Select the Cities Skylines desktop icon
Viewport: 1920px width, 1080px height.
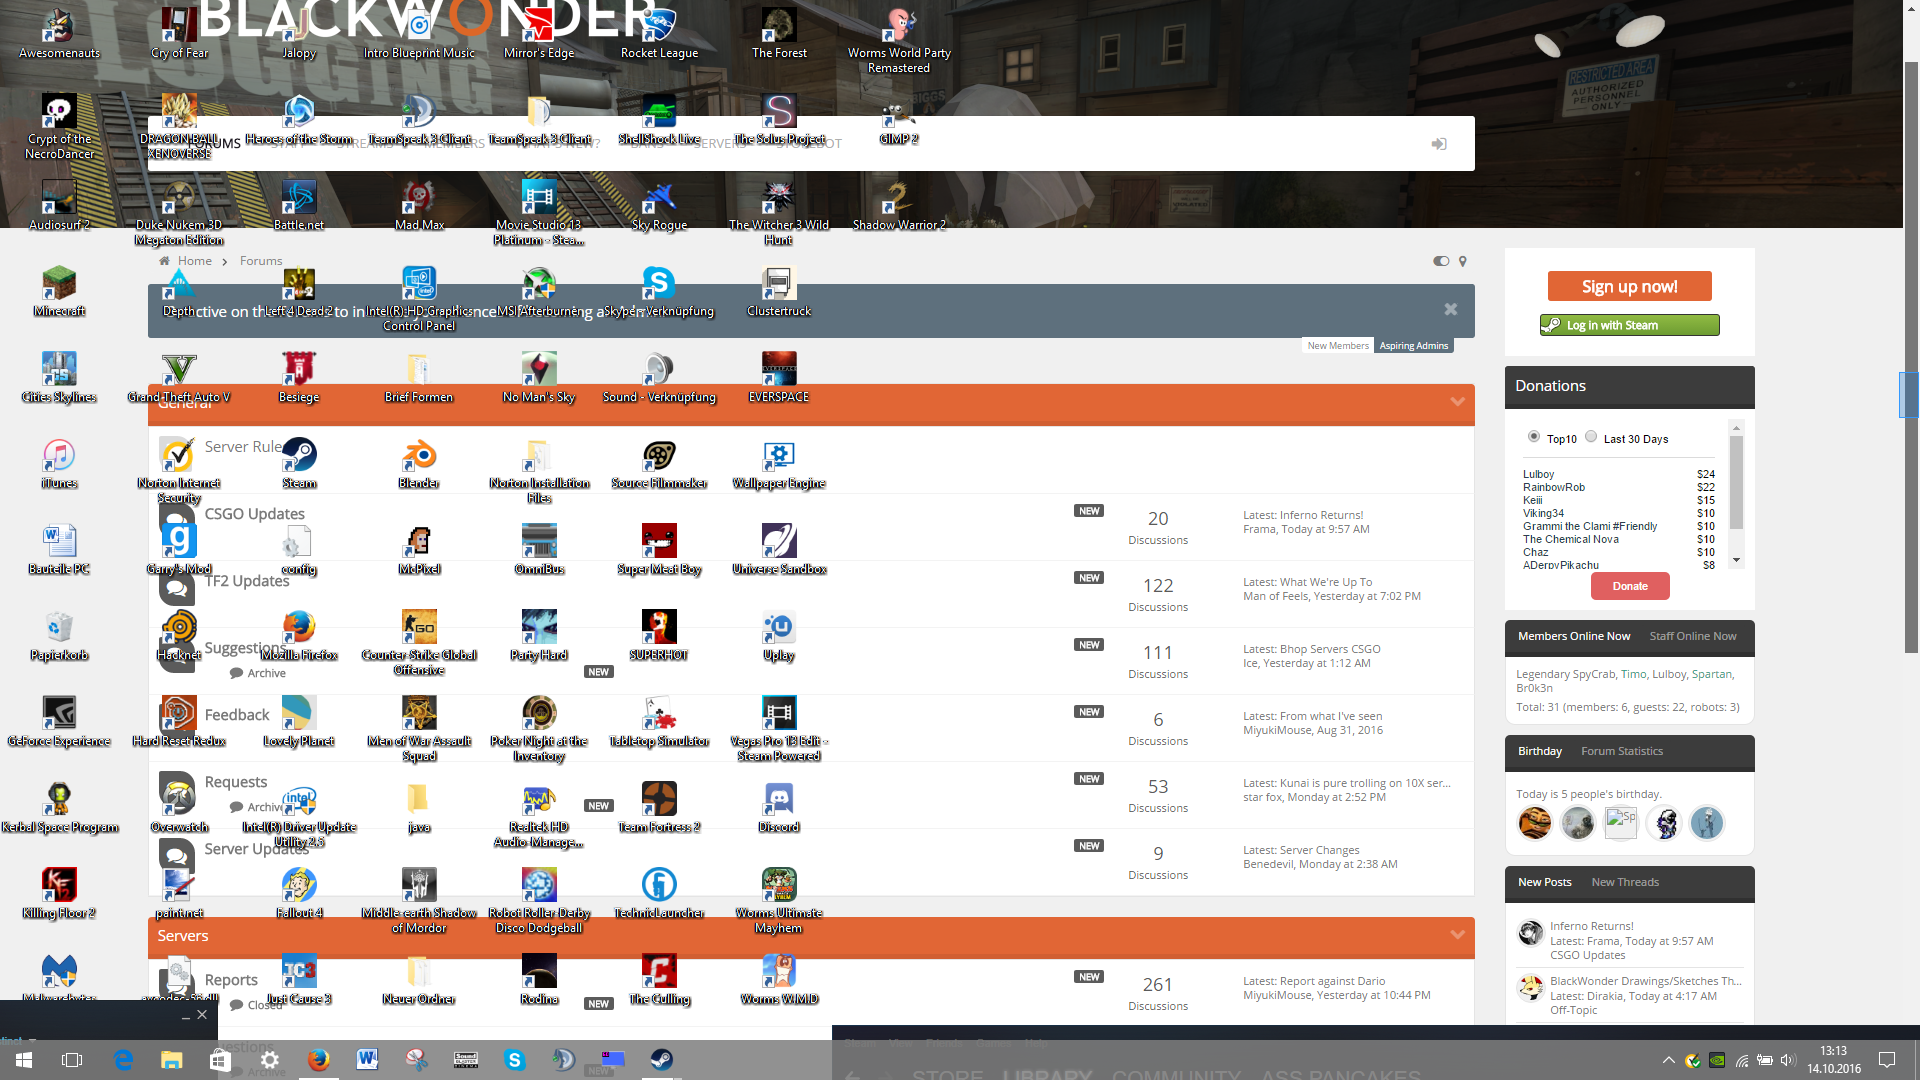point(59,377)
